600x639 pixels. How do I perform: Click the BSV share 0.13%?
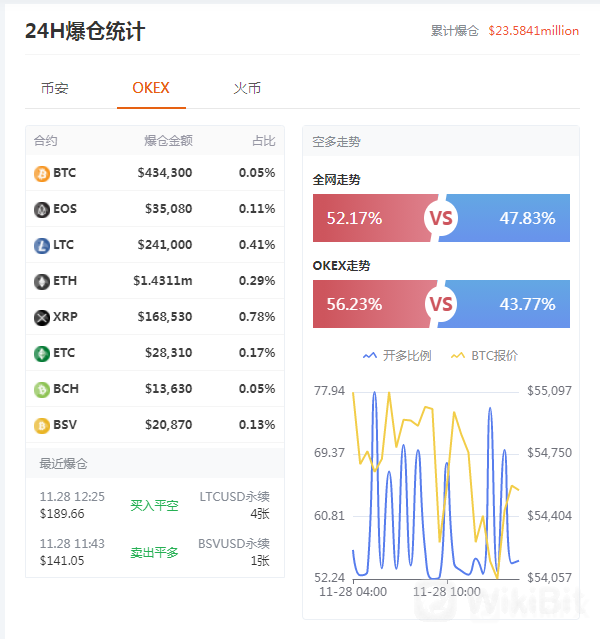[257, 425]
